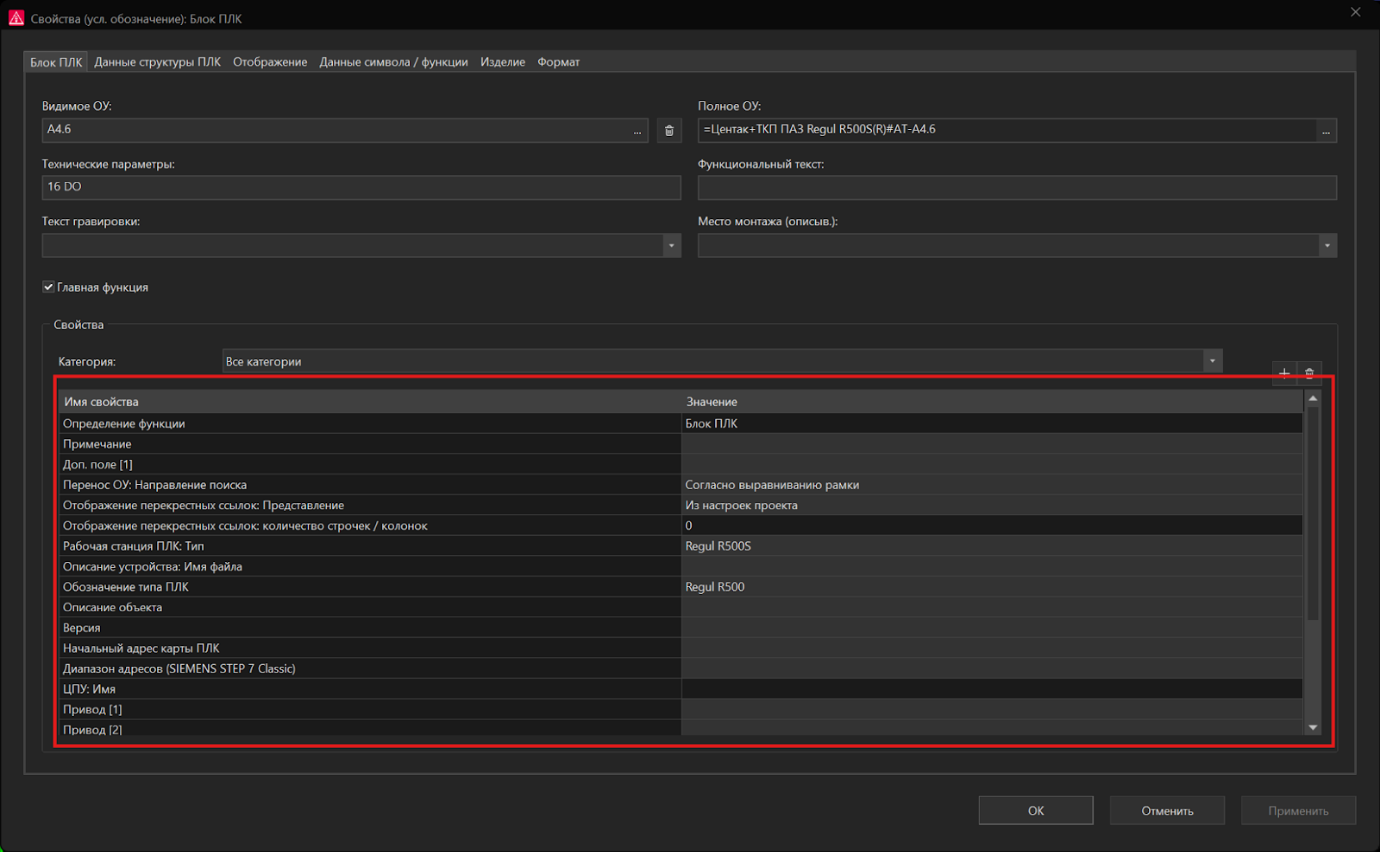Expand the Место монтажа dropdown

[1326, 245]
